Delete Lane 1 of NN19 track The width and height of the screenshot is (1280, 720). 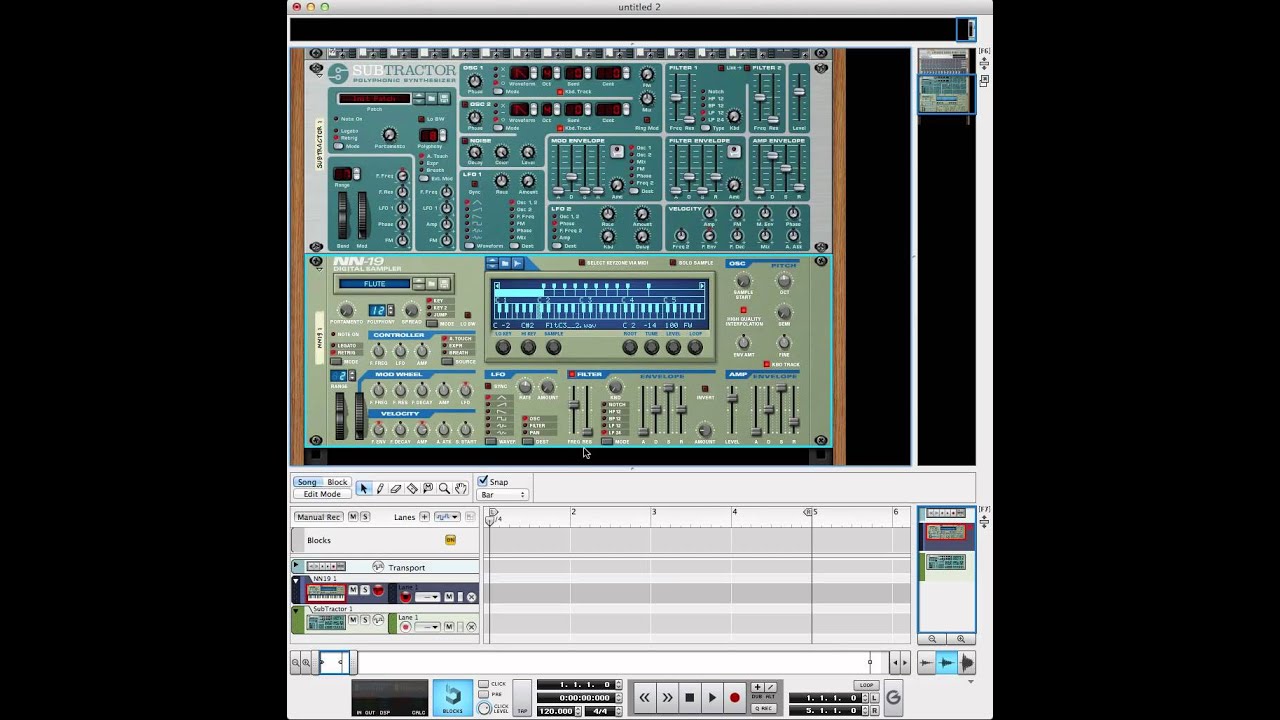[x=471, y=597]
